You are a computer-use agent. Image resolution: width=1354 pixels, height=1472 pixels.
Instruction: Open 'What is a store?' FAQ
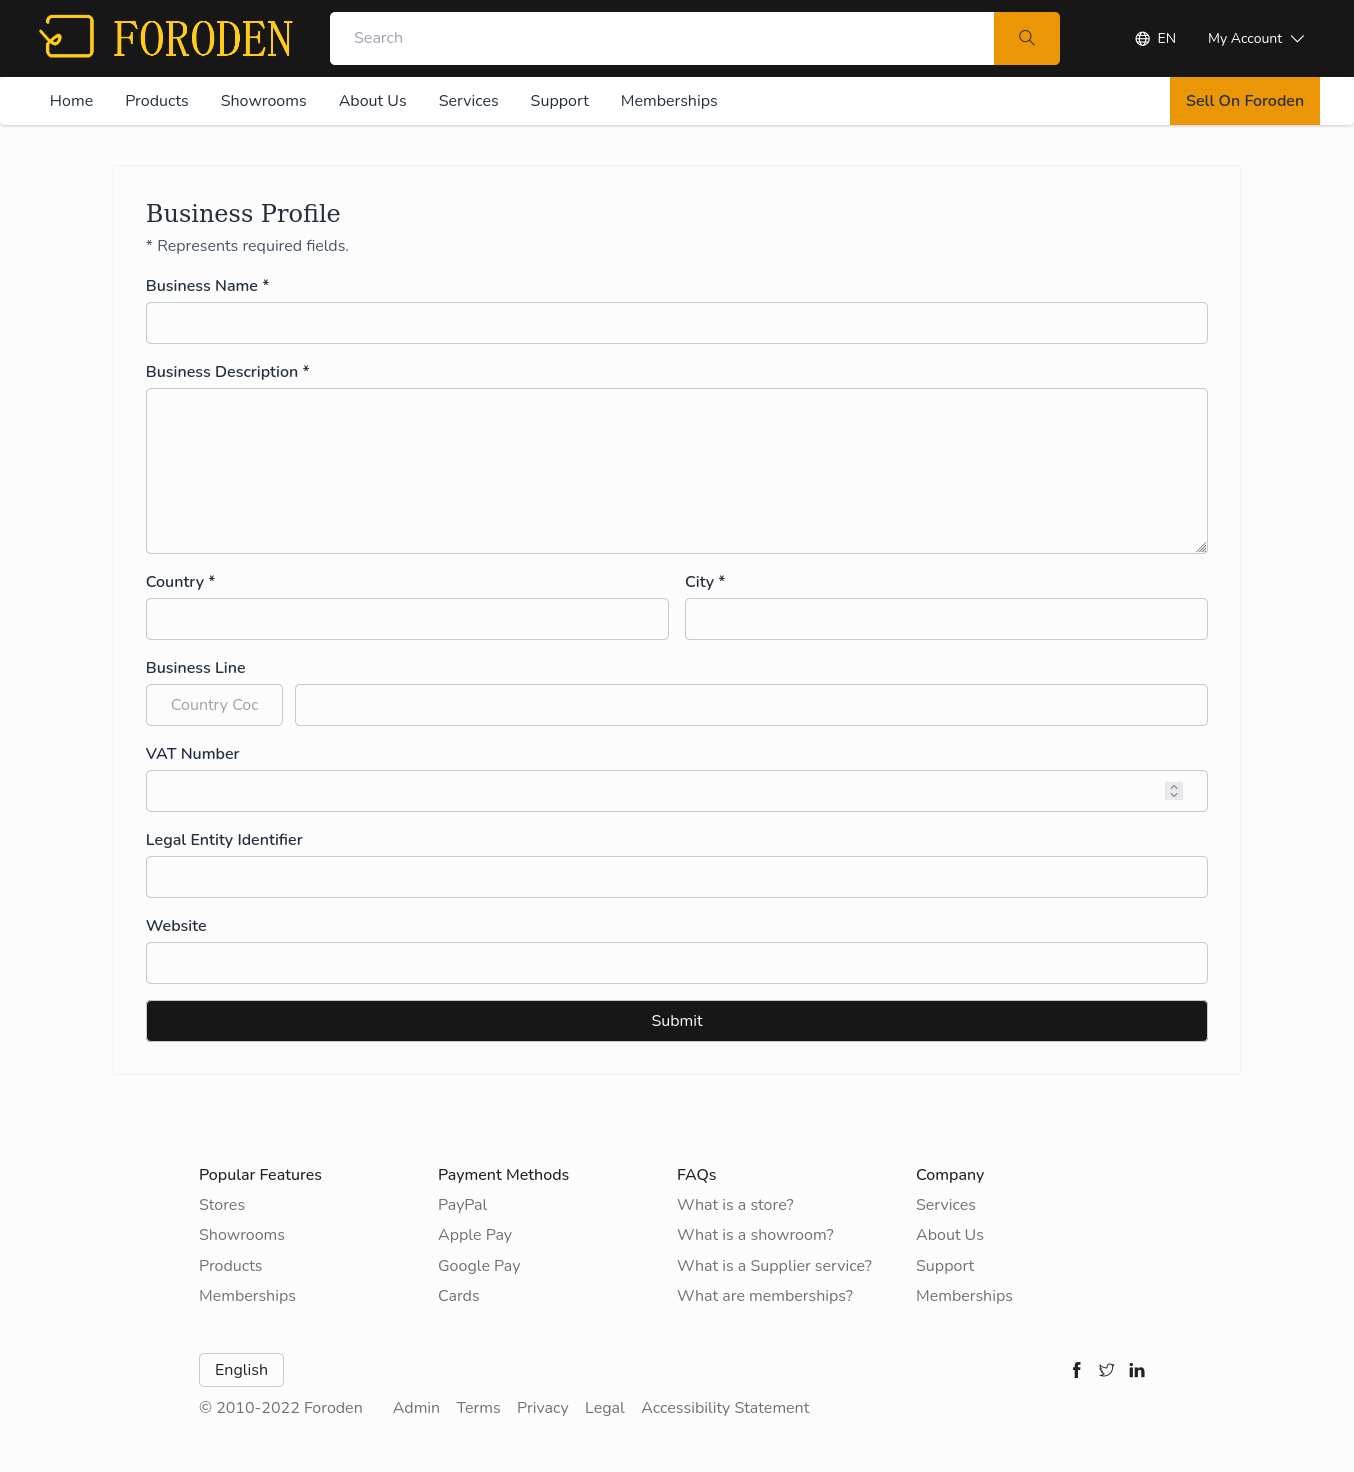(735, 1205)
